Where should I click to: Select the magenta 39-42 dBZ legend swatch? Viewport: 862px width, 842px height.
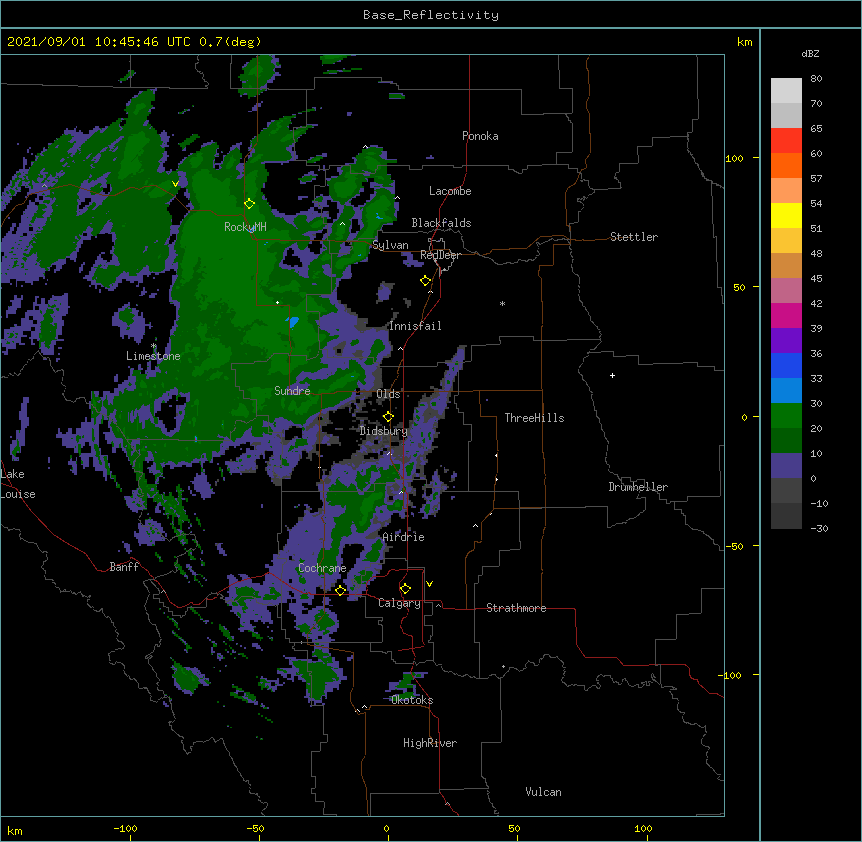(x=786, y=315)
